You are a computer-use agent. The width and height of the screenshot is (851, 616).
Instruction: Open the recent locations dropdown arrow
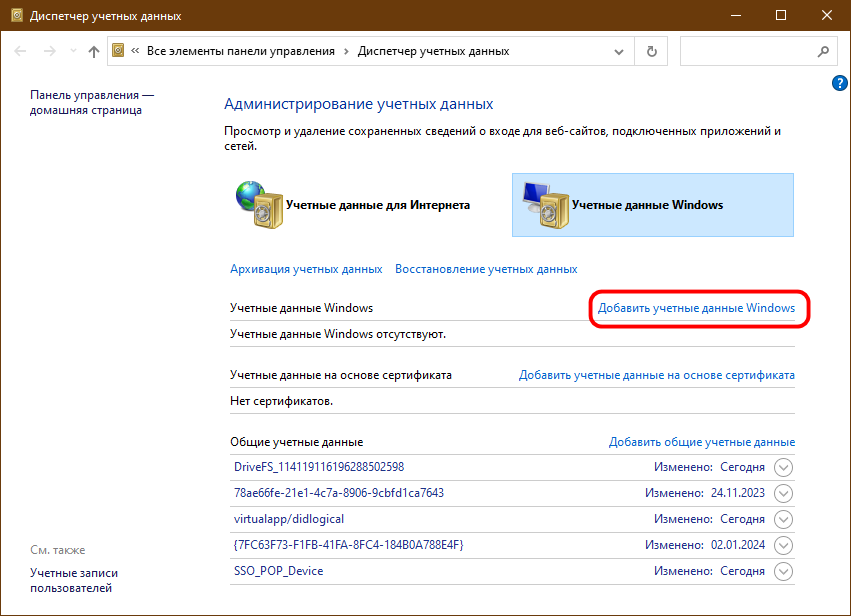click(x=73, y=51)
